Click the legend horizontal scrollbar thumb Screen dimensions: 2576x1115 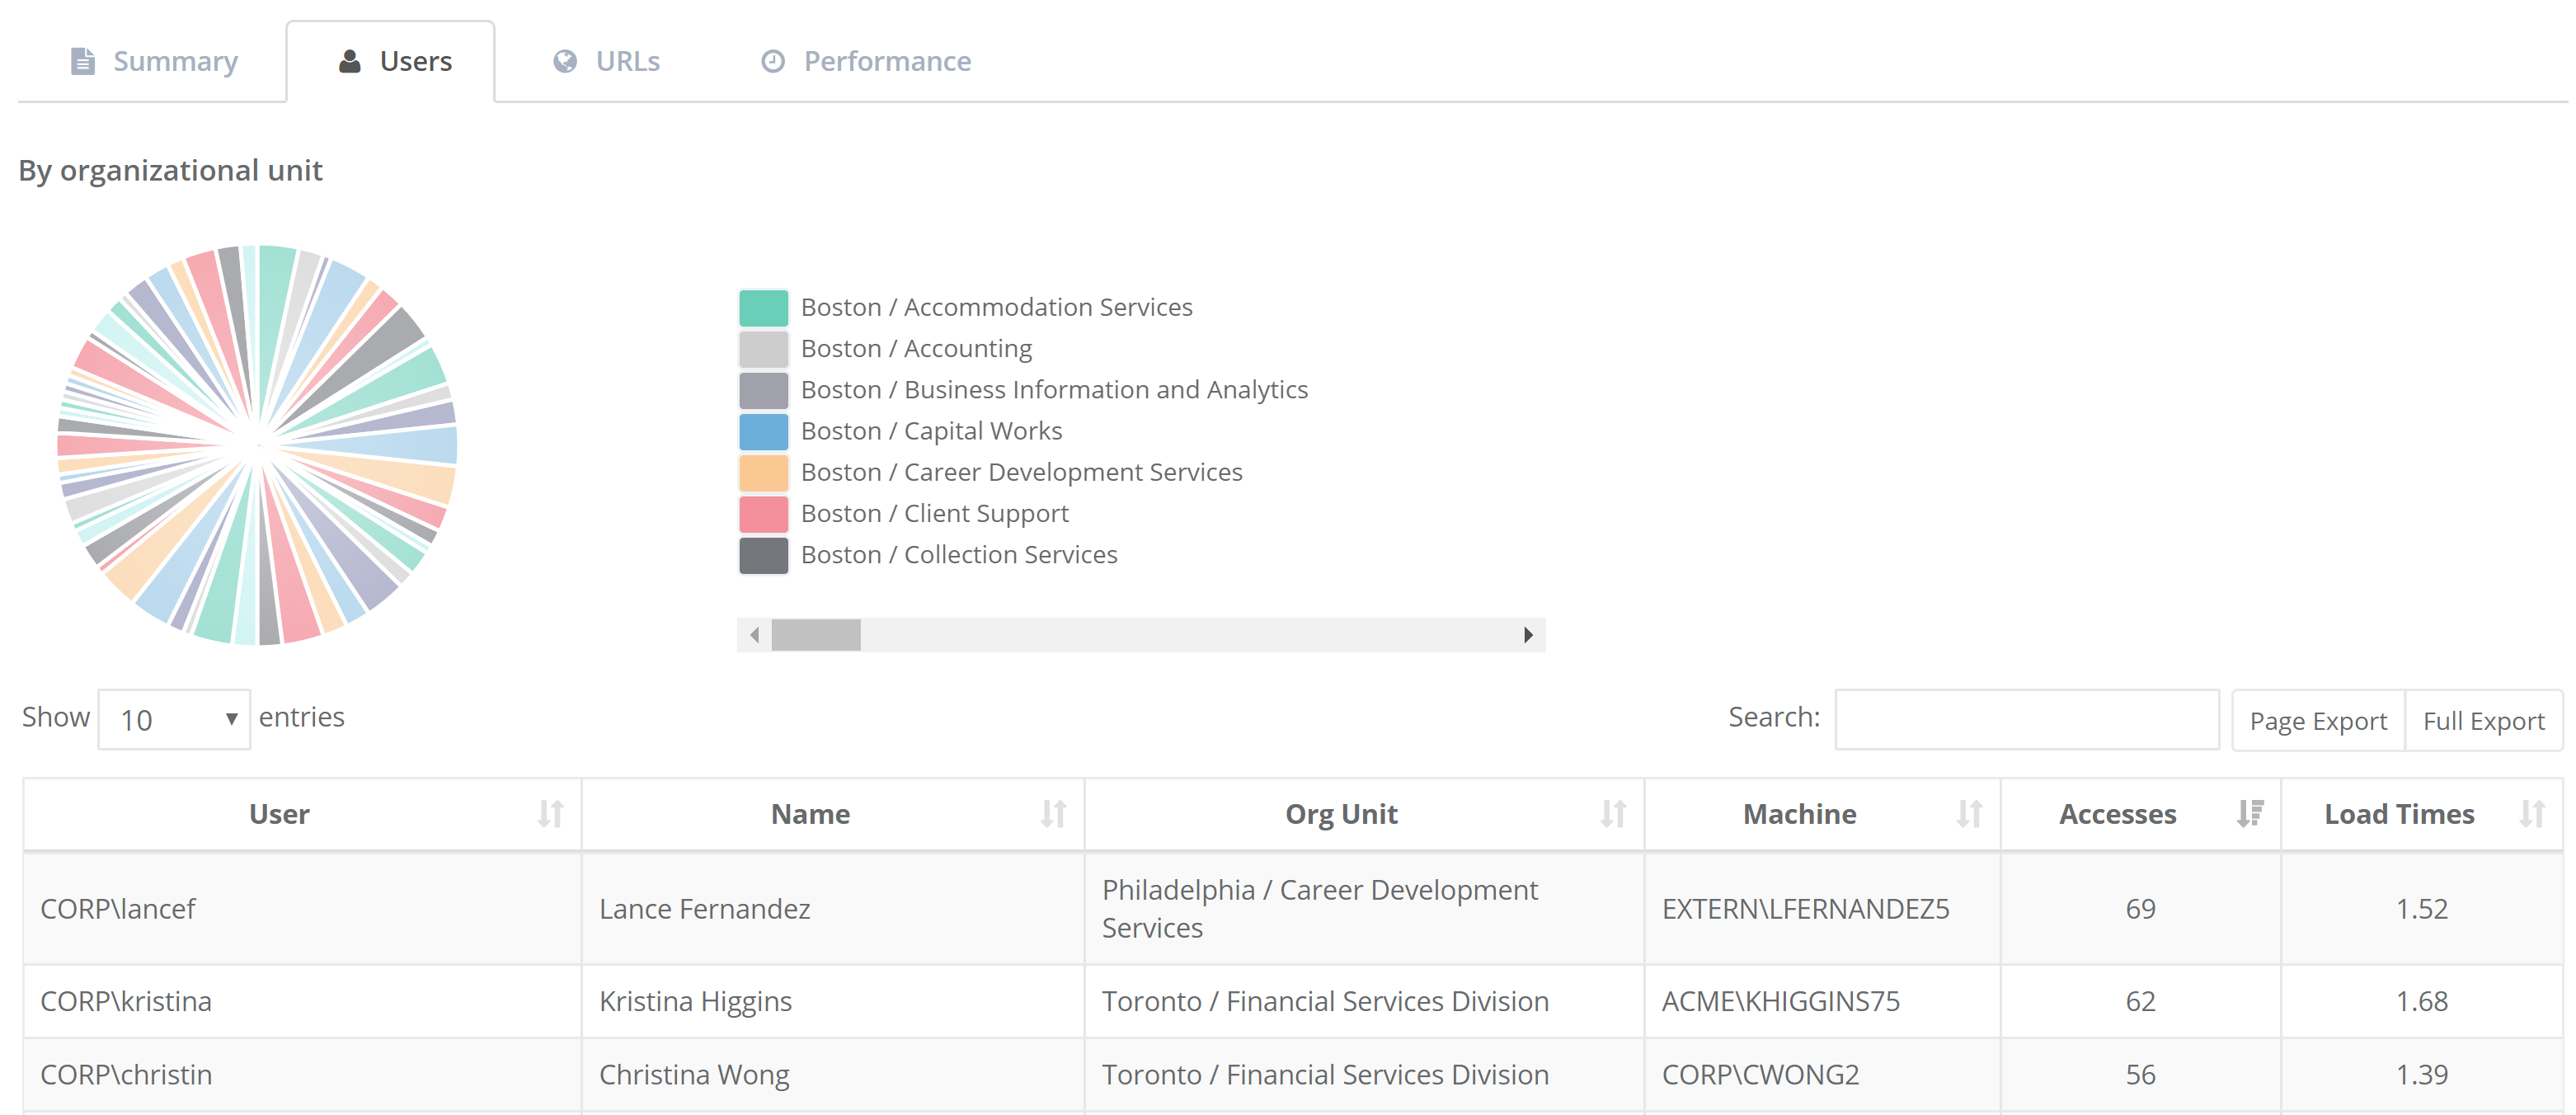(815, 635)
